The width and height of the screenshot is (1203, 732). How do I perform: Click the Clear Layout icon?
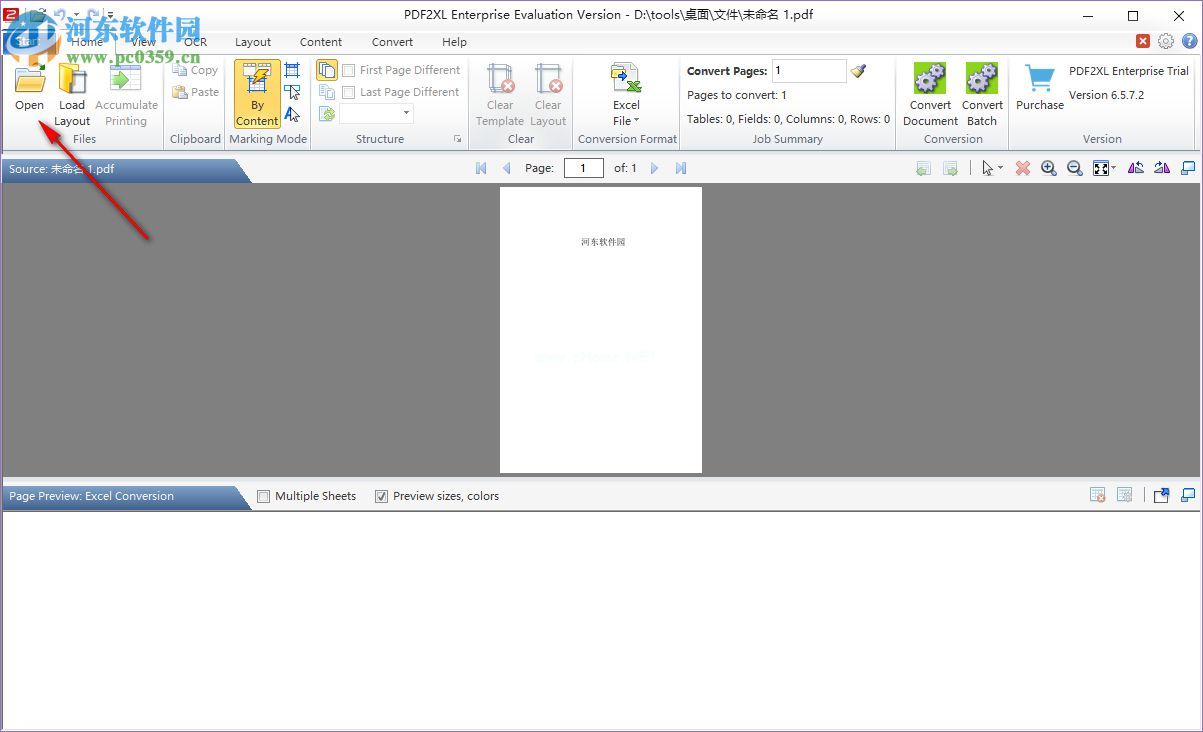(548, 80)
